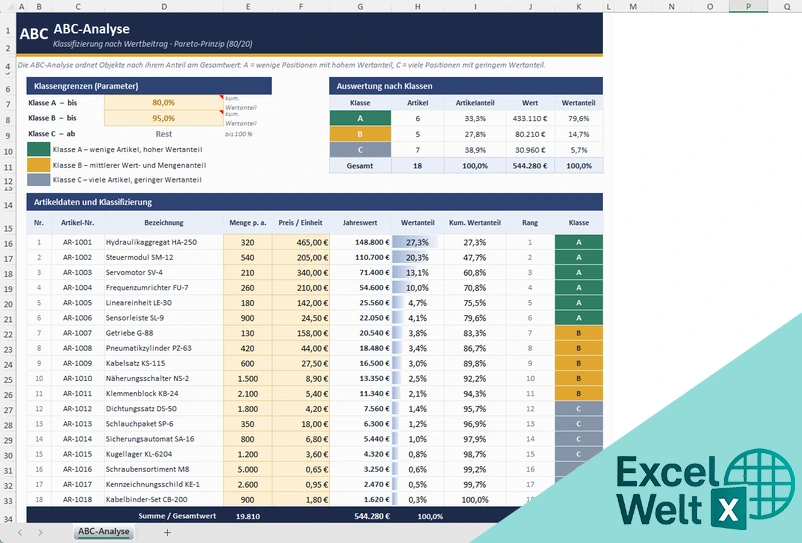The width and height of the screenshot is (802, 543).
Task: Click the previous sheet navigation arrow
Action: [20, 532]
